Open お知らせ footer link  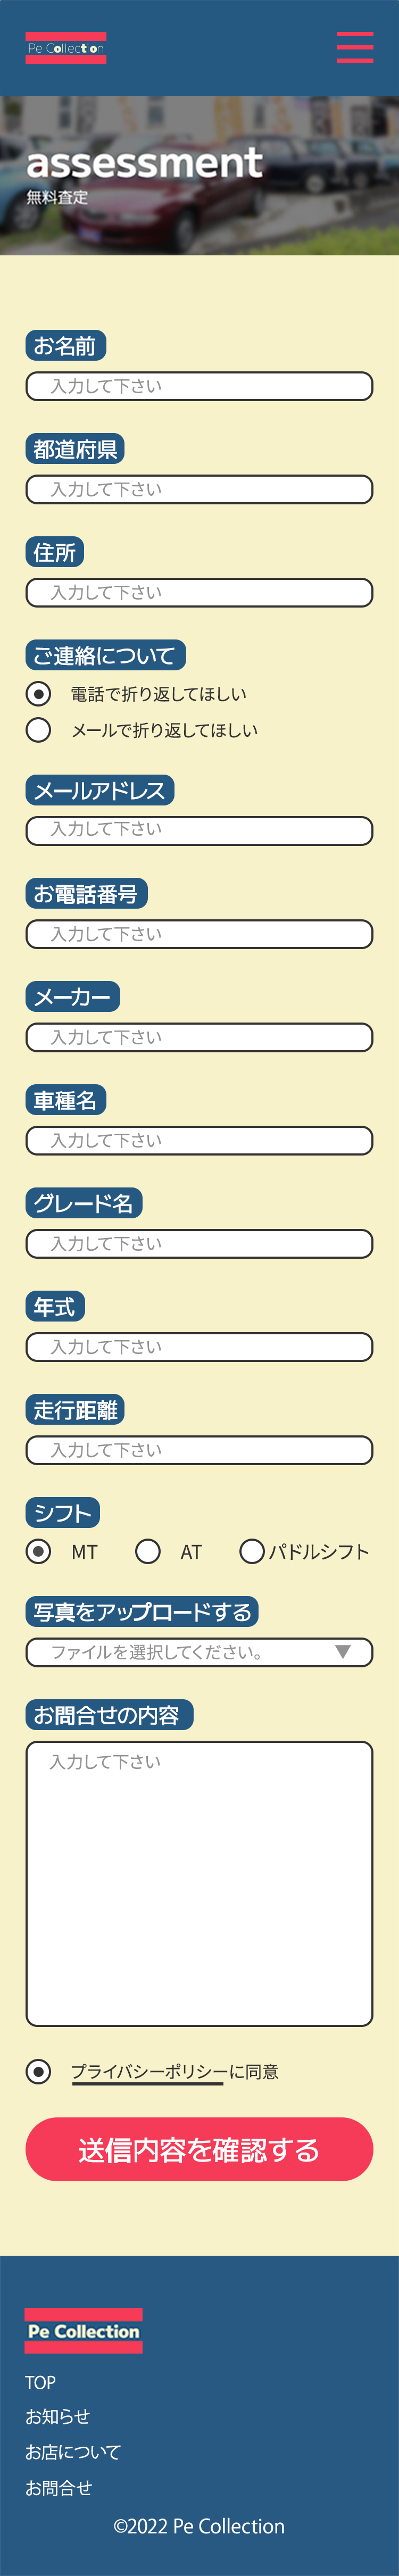57,2416
